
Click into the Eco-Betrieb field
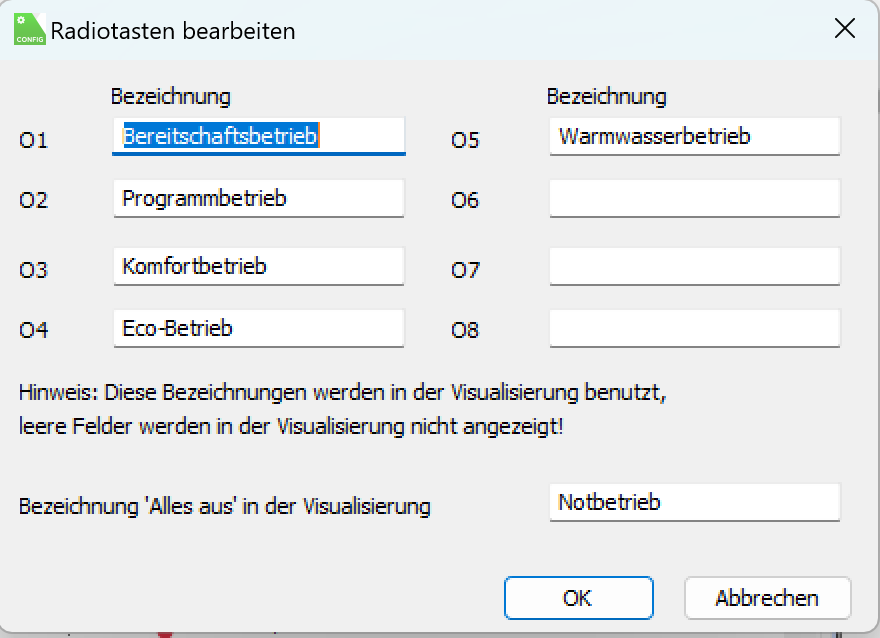point(259,328)
